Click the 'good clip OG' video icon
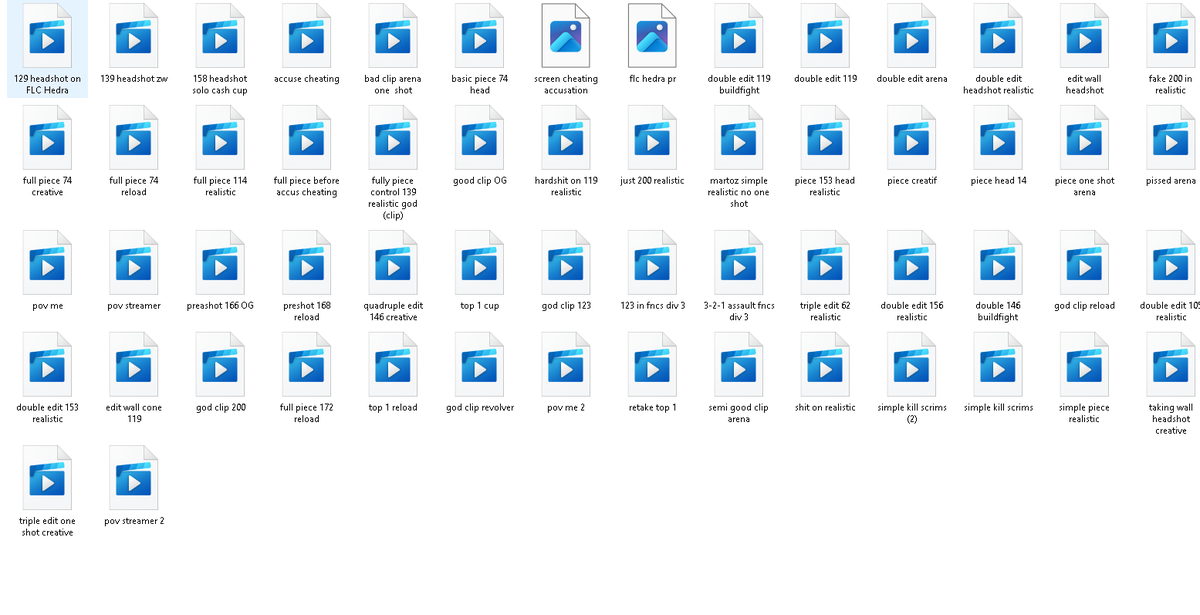Image resolution: width=1200 pixels, height=615 pixels. click(480, 139)
